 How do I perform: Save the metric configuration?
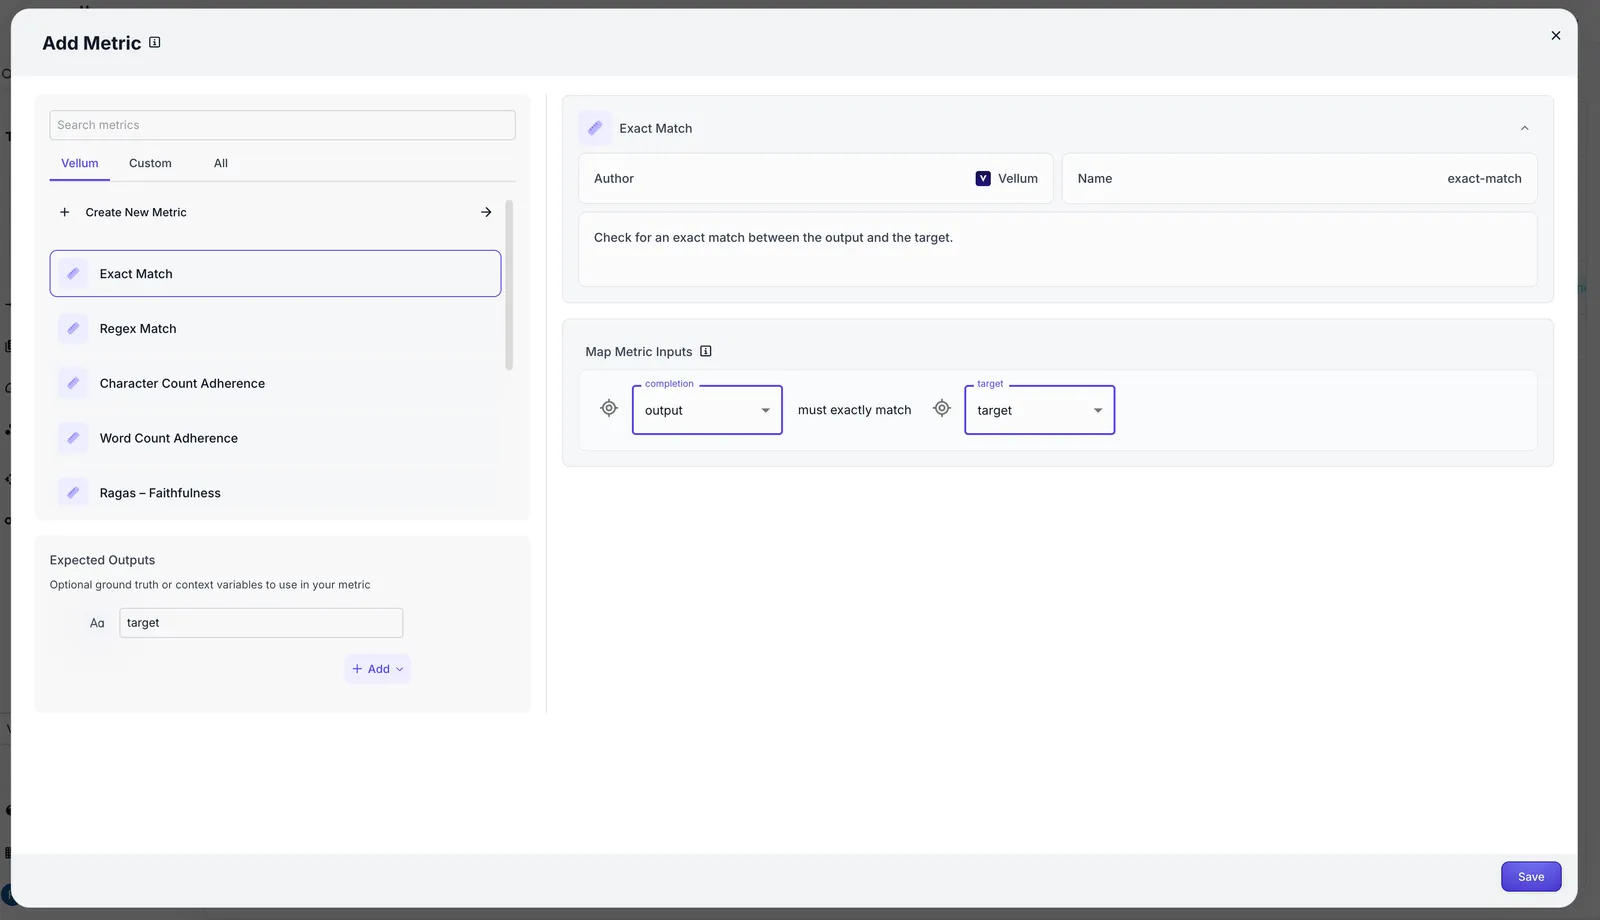(x=1531, y=876)
